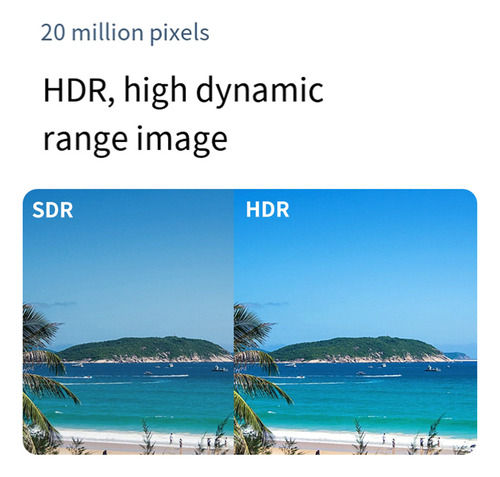Click the 'HDR, high dynamic' heading line
500x477 pixels.
pos(183,90)
